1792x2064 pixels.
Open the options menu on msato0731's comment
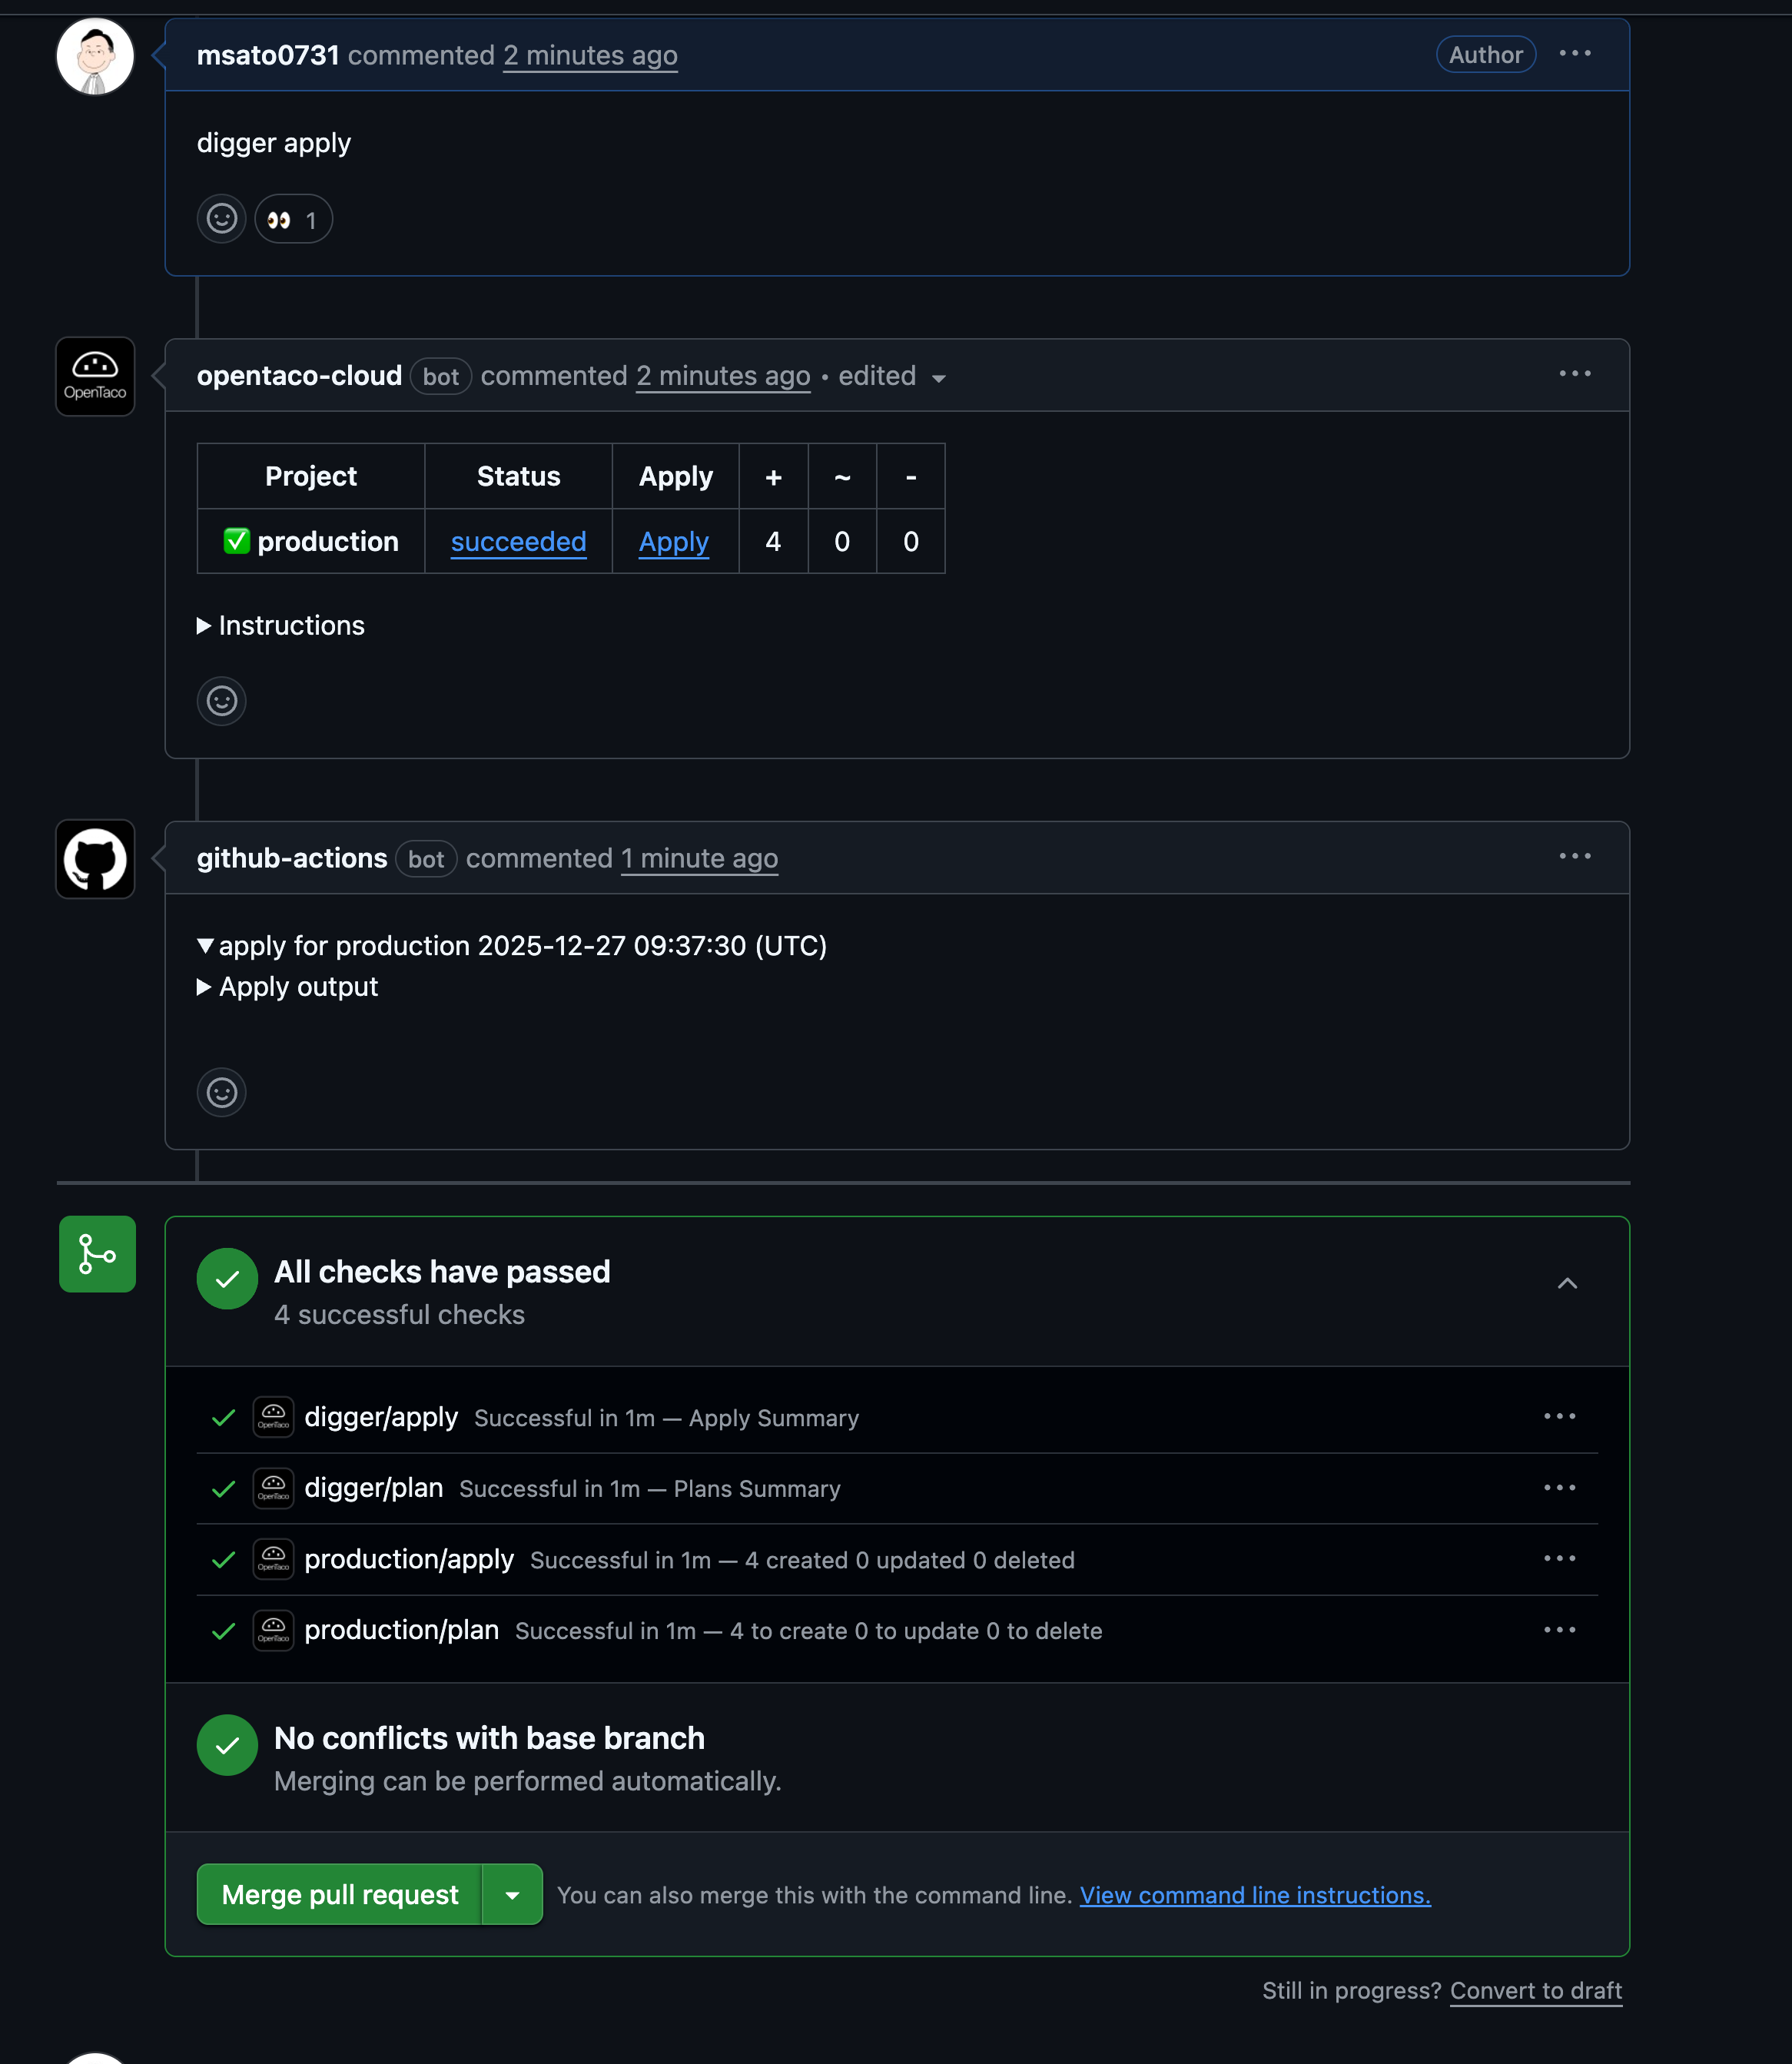1575,53
